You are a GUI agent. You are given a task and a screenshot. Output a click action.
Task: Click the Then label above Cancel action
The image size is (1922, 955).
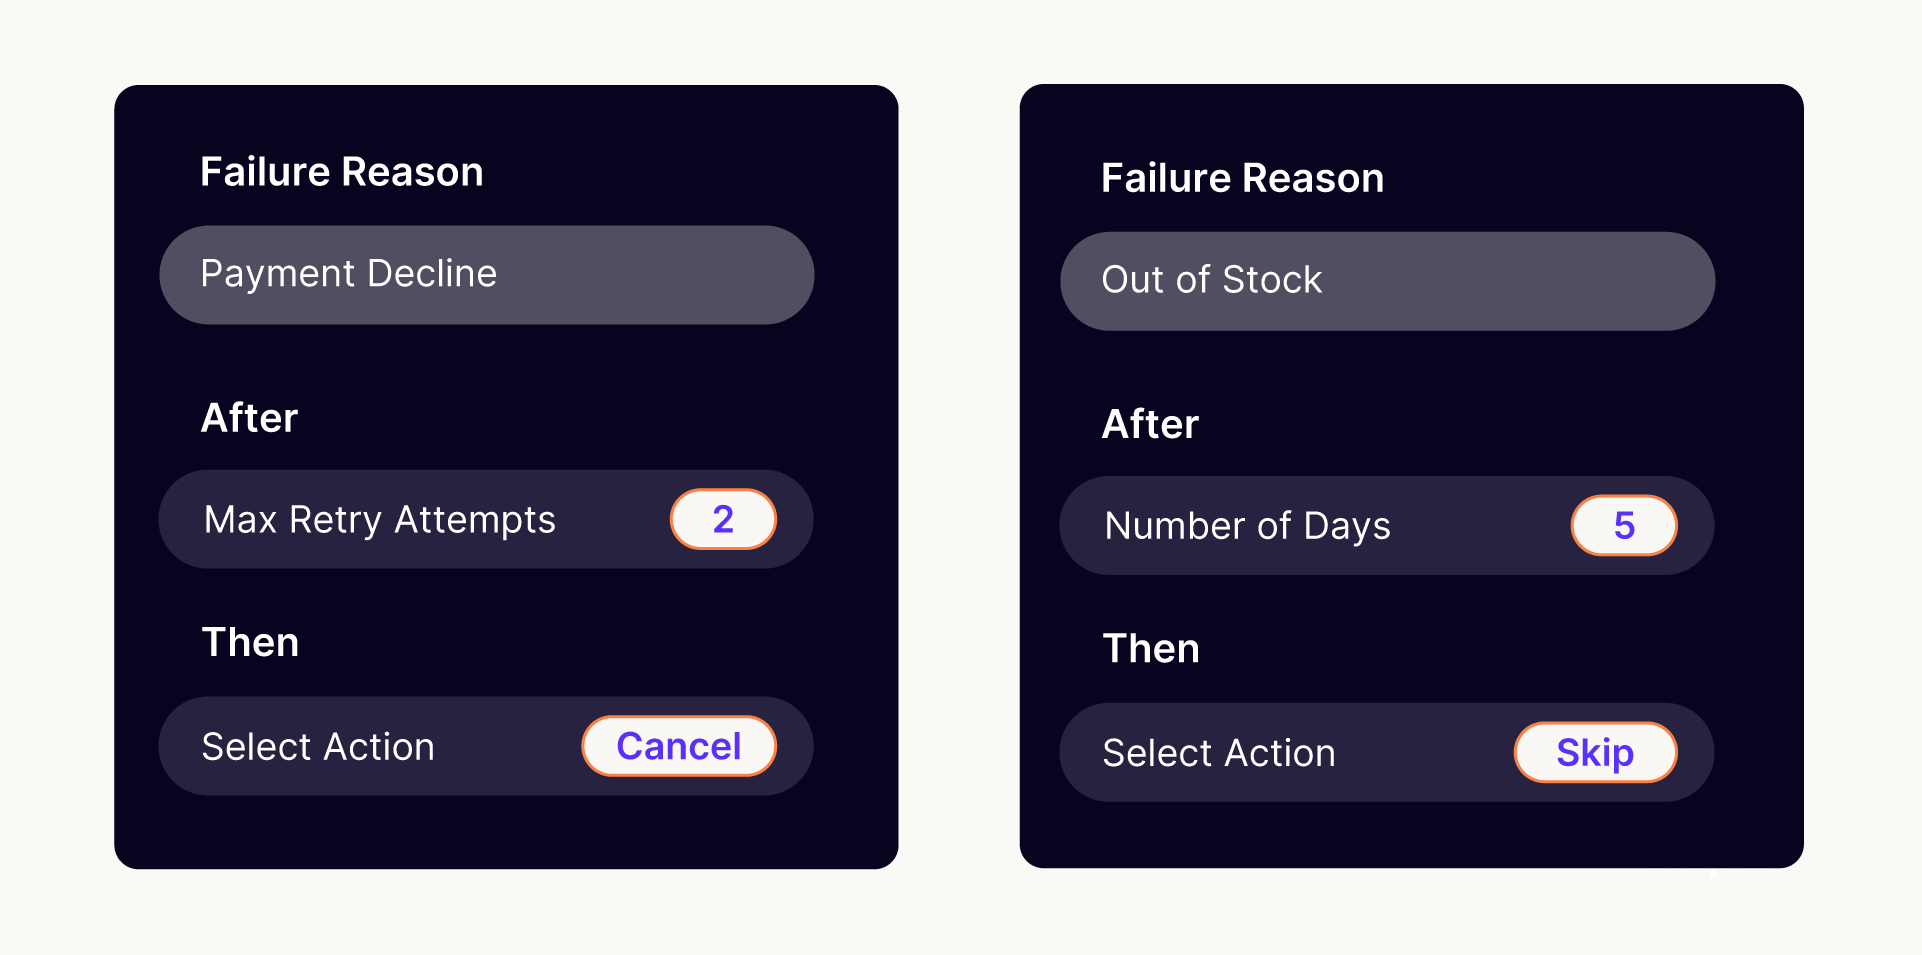pyautogui.click(x=251, y=642)
